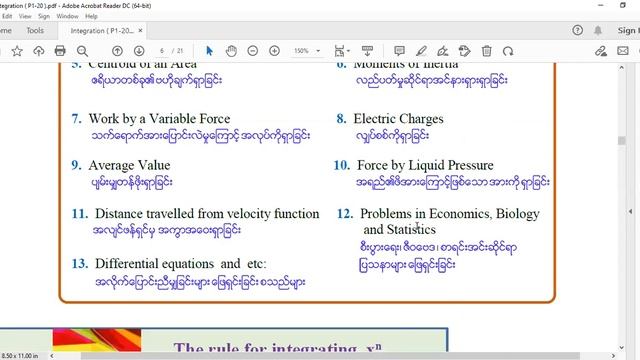
Task: Click the horizontal scrollbar thumb
Action: coord(330,356)
